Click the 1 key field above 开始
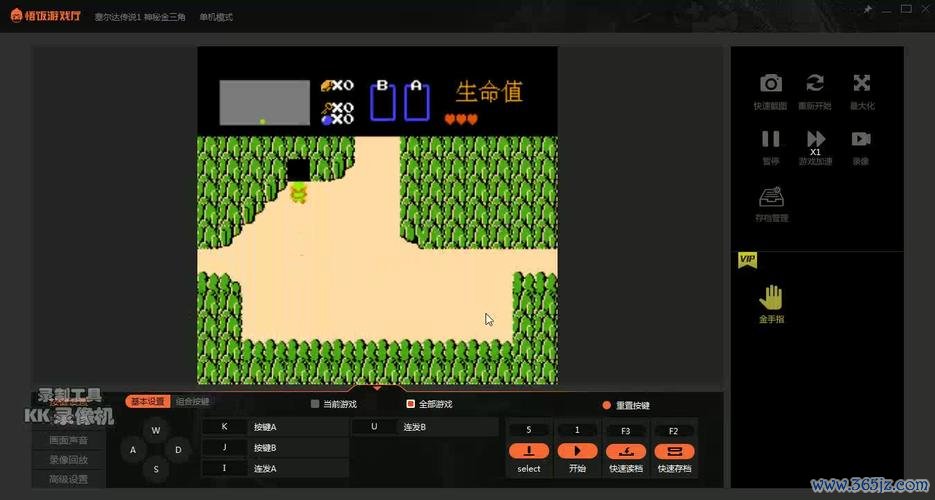This screenshot has width=935, height=500. pyautogui.click(x=577, y=430)
